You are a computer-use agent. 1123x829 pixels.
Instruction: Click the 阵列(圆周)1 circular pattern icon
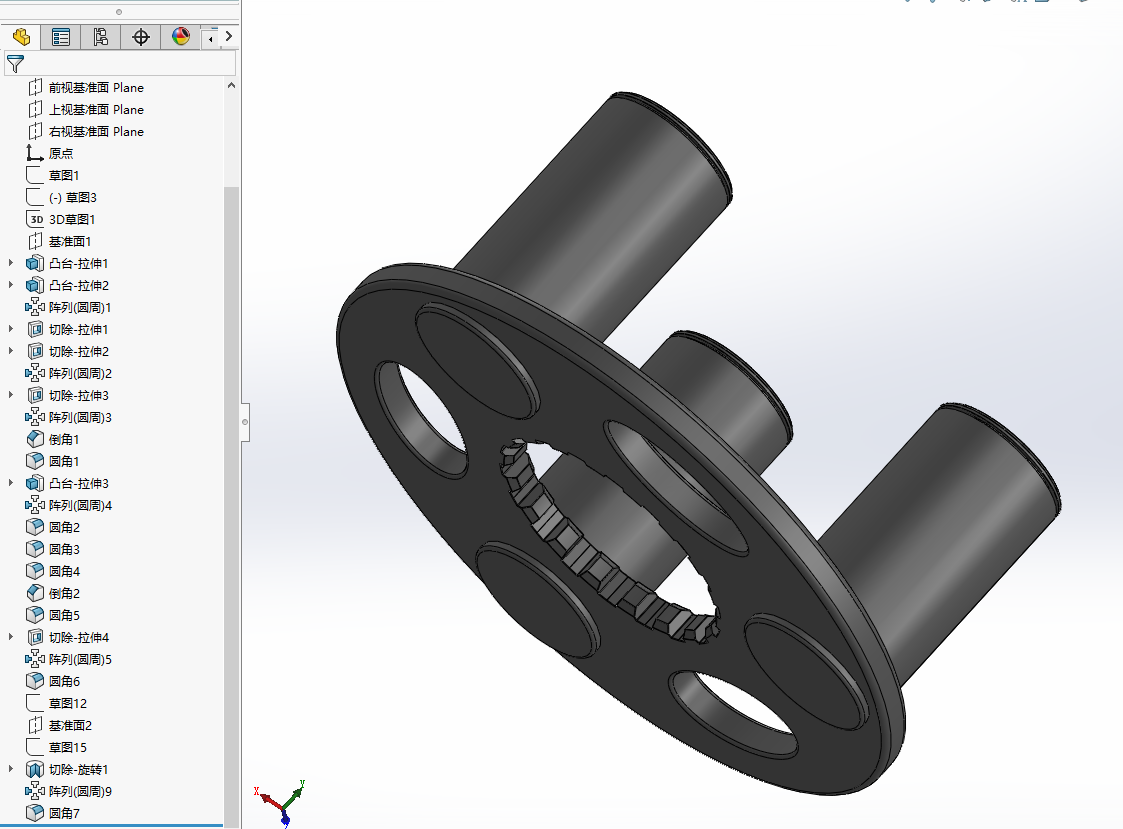(x=35, y=307)
